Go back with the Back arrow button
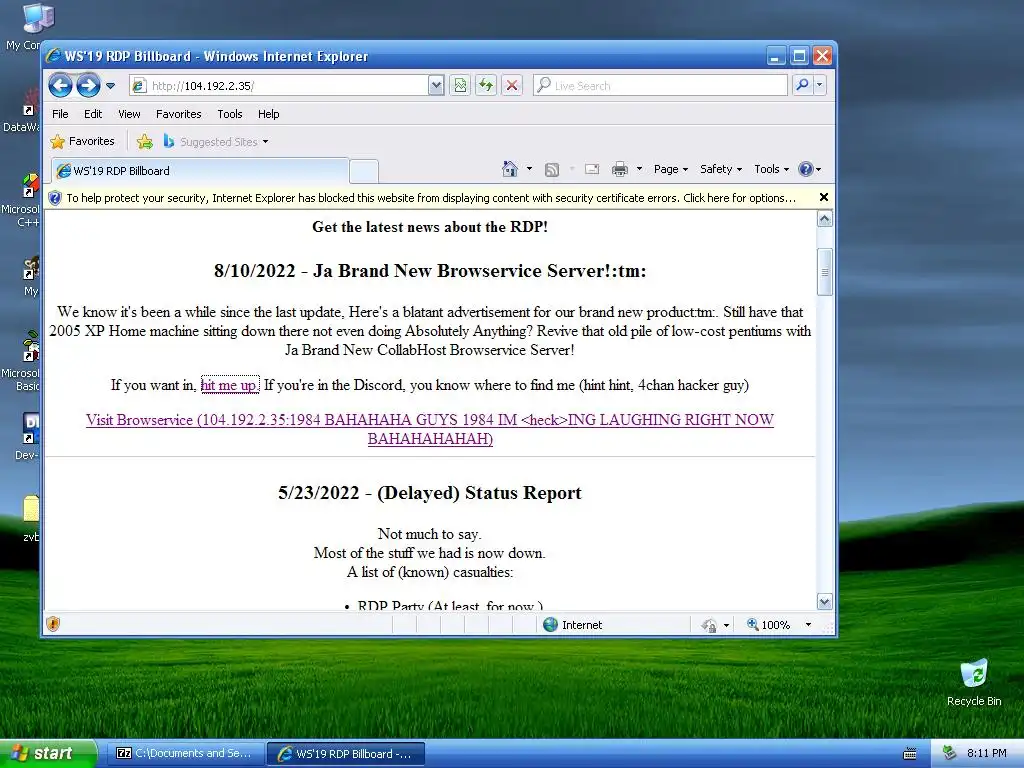 pos(60,86)
